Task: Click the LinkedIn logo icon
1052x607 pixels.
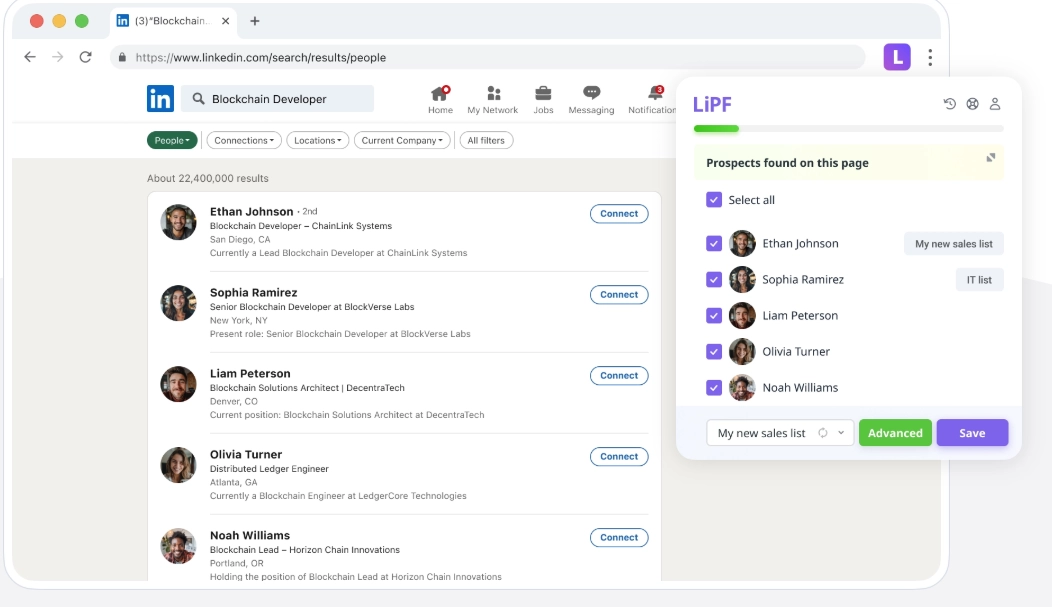Action: click(160, 99)
